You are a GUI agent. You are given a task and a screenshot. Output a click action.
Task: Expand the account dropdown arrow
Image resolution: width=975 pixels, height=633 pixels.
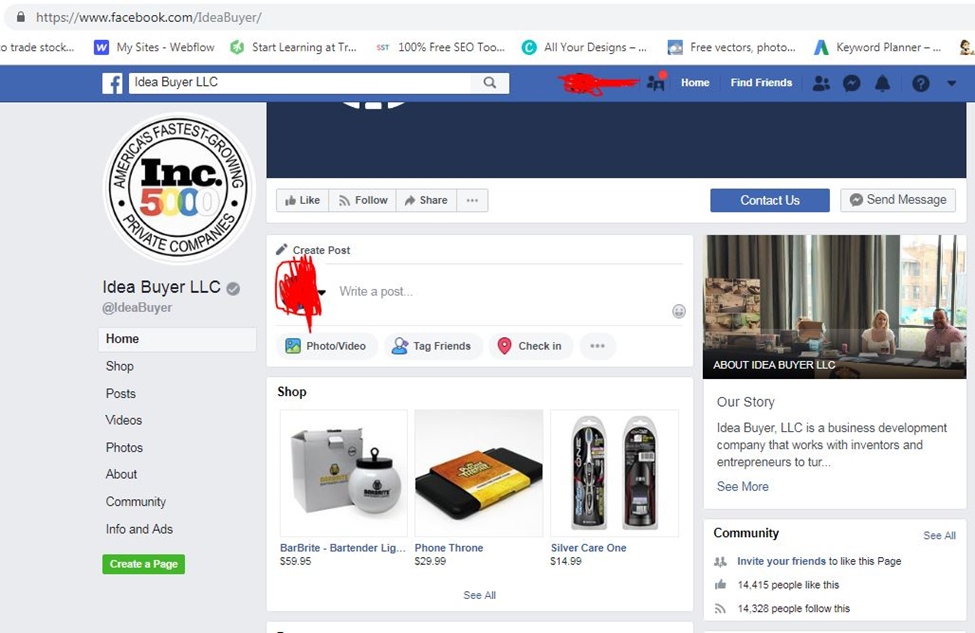pyautogui.click(x=951, y=83)
